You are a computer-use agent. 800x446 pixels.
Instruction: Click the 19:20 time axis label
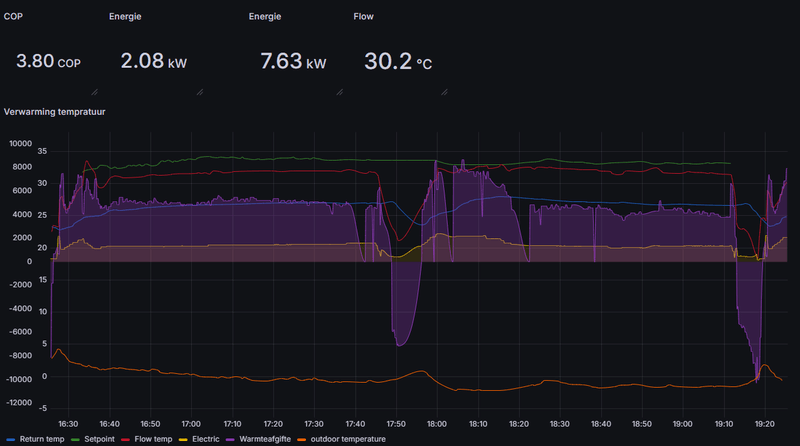[764, 424]
